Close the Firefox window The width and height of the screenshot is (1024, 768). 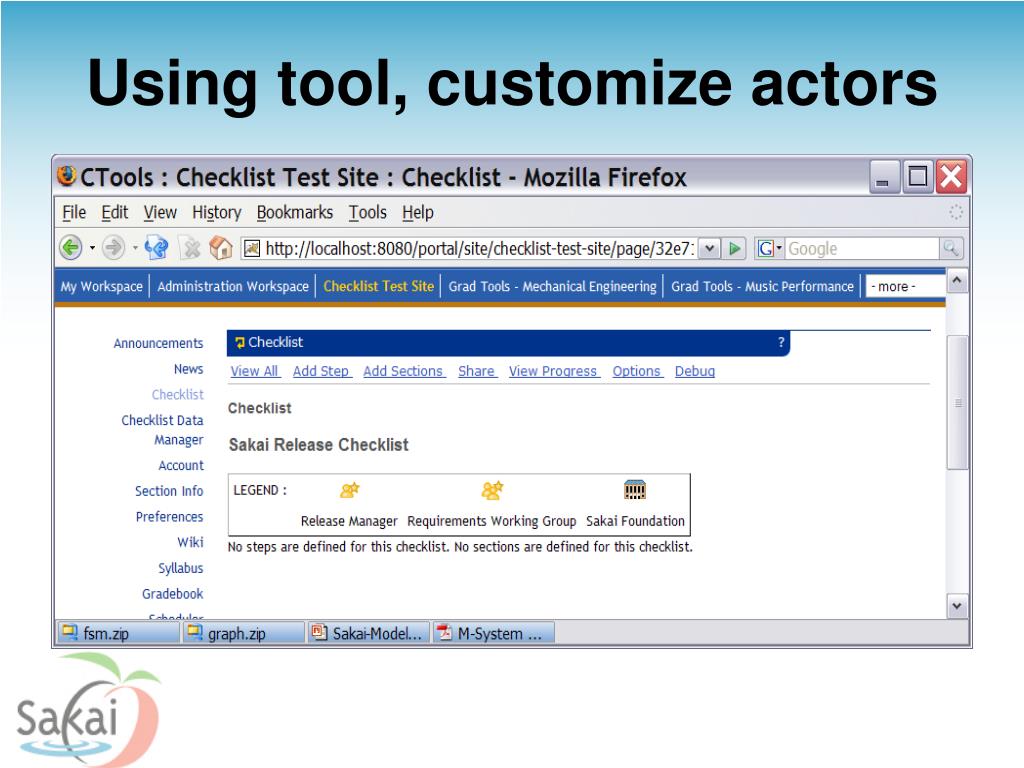coord(951,177)
